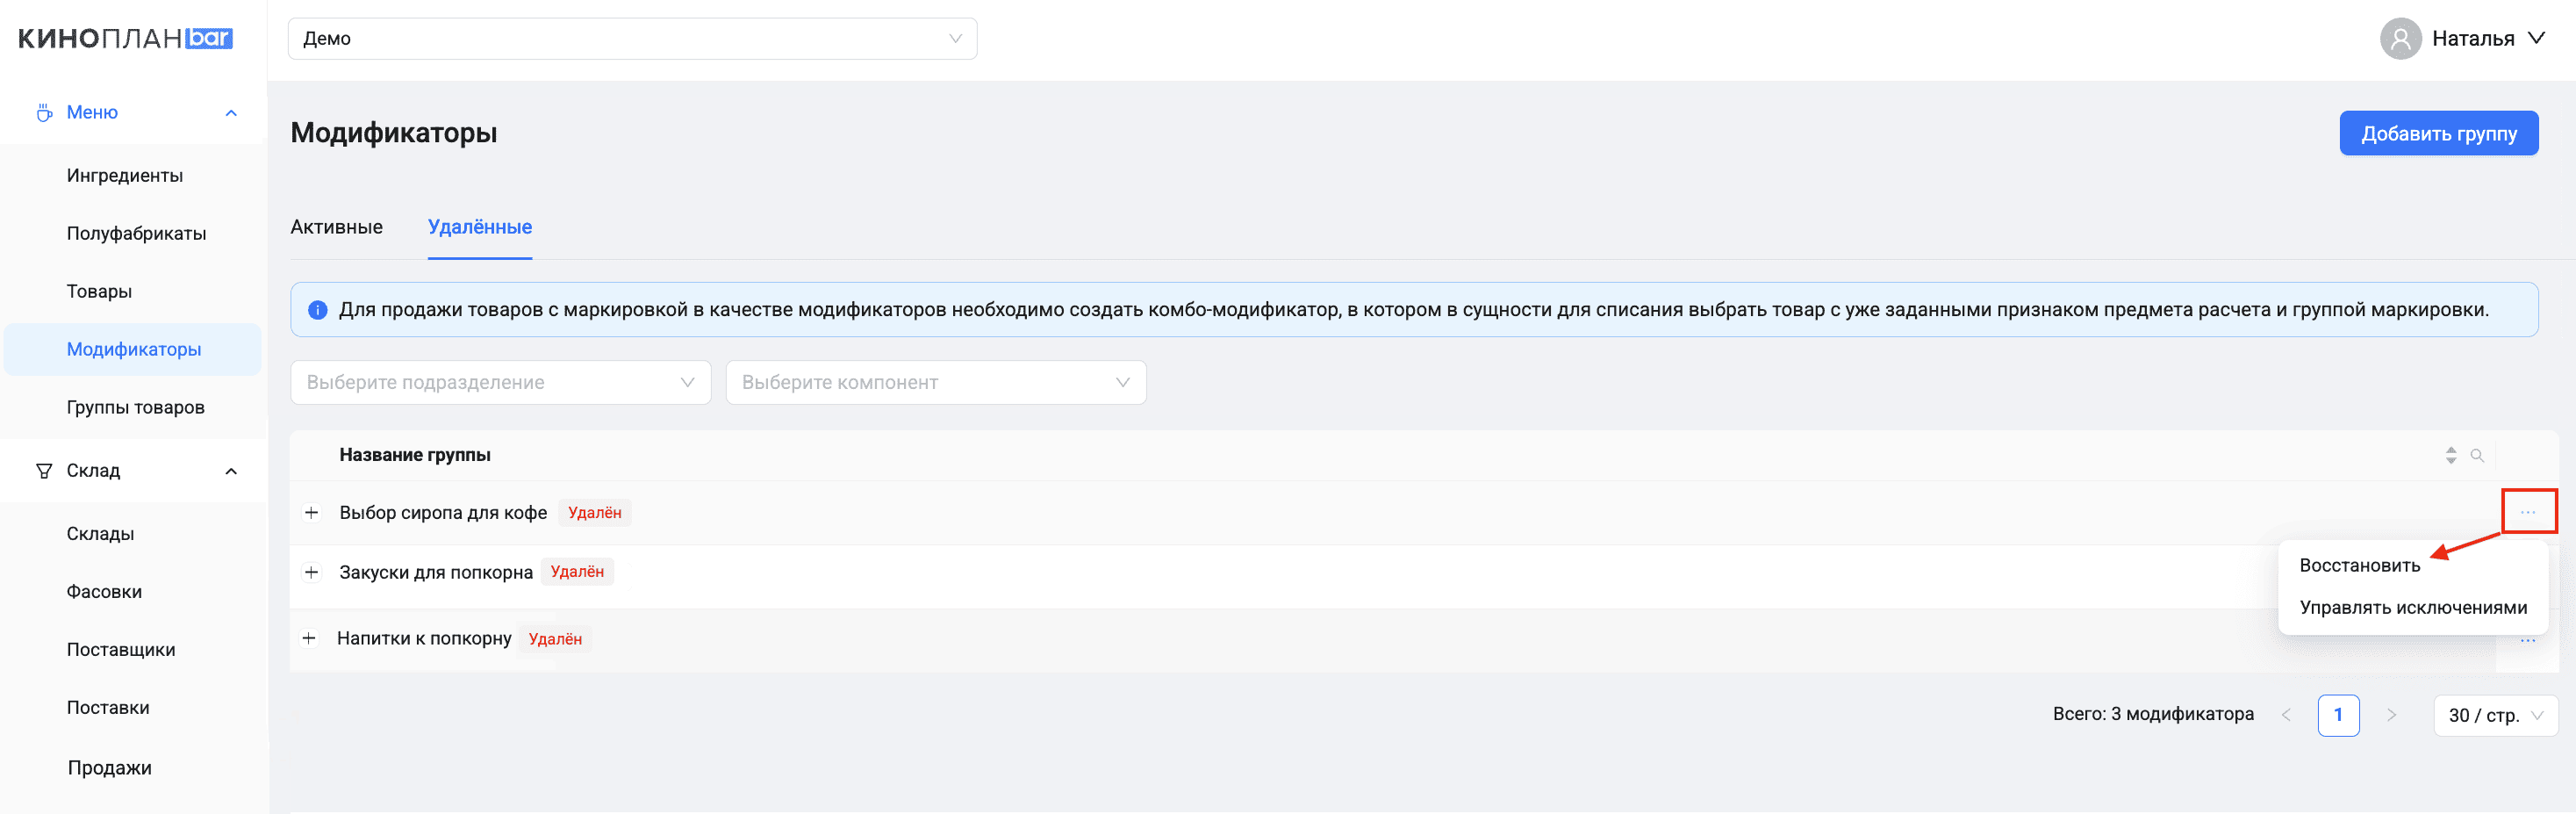Viewport: 2576px width, 814px height.
Task: Click the search icon in table header
Action: click(x=2476, y=456)
